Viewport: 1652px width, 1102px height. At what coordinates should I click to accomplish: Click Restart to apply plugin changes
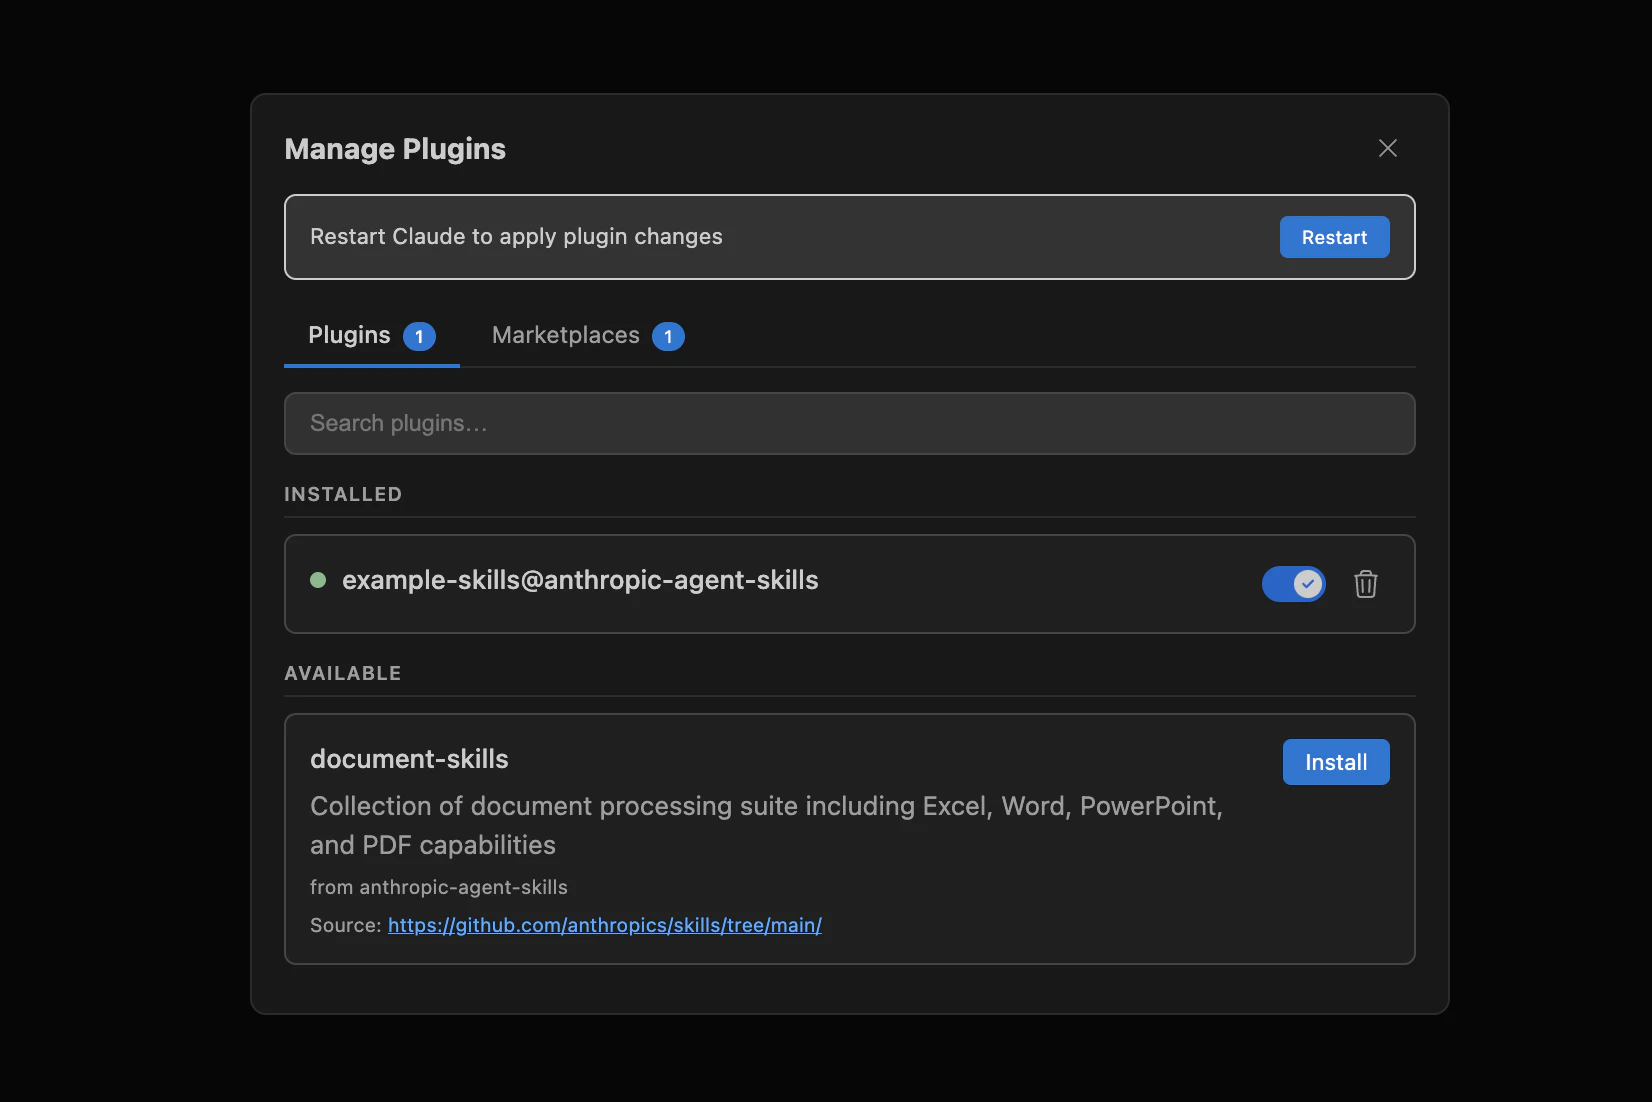coord(1334,237)
